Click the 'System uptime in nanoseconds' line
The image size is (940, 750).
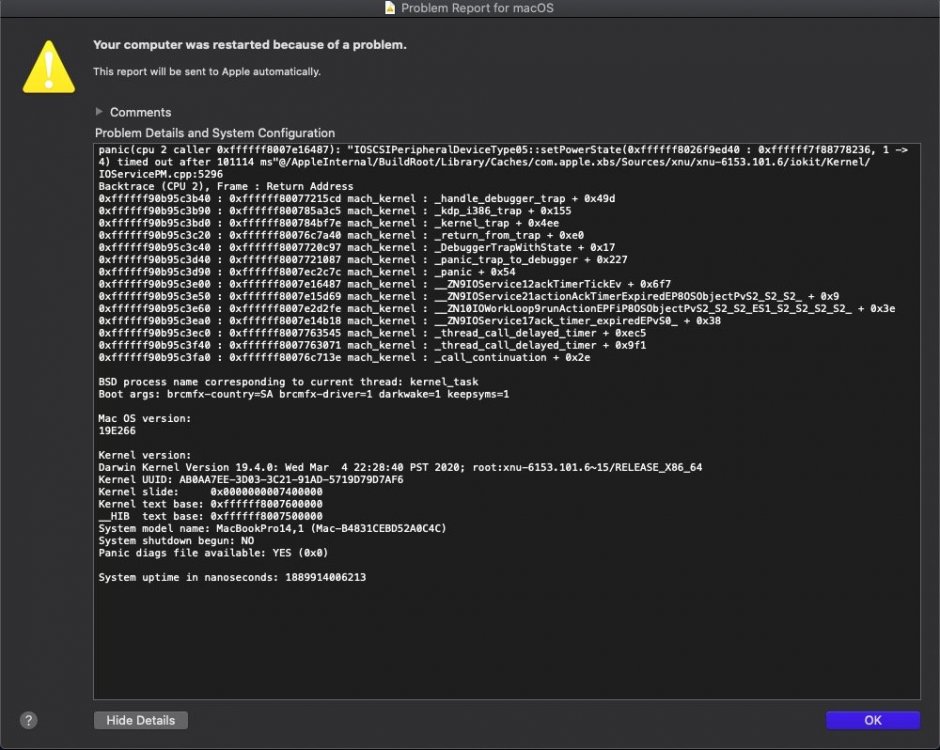[232, 577]
